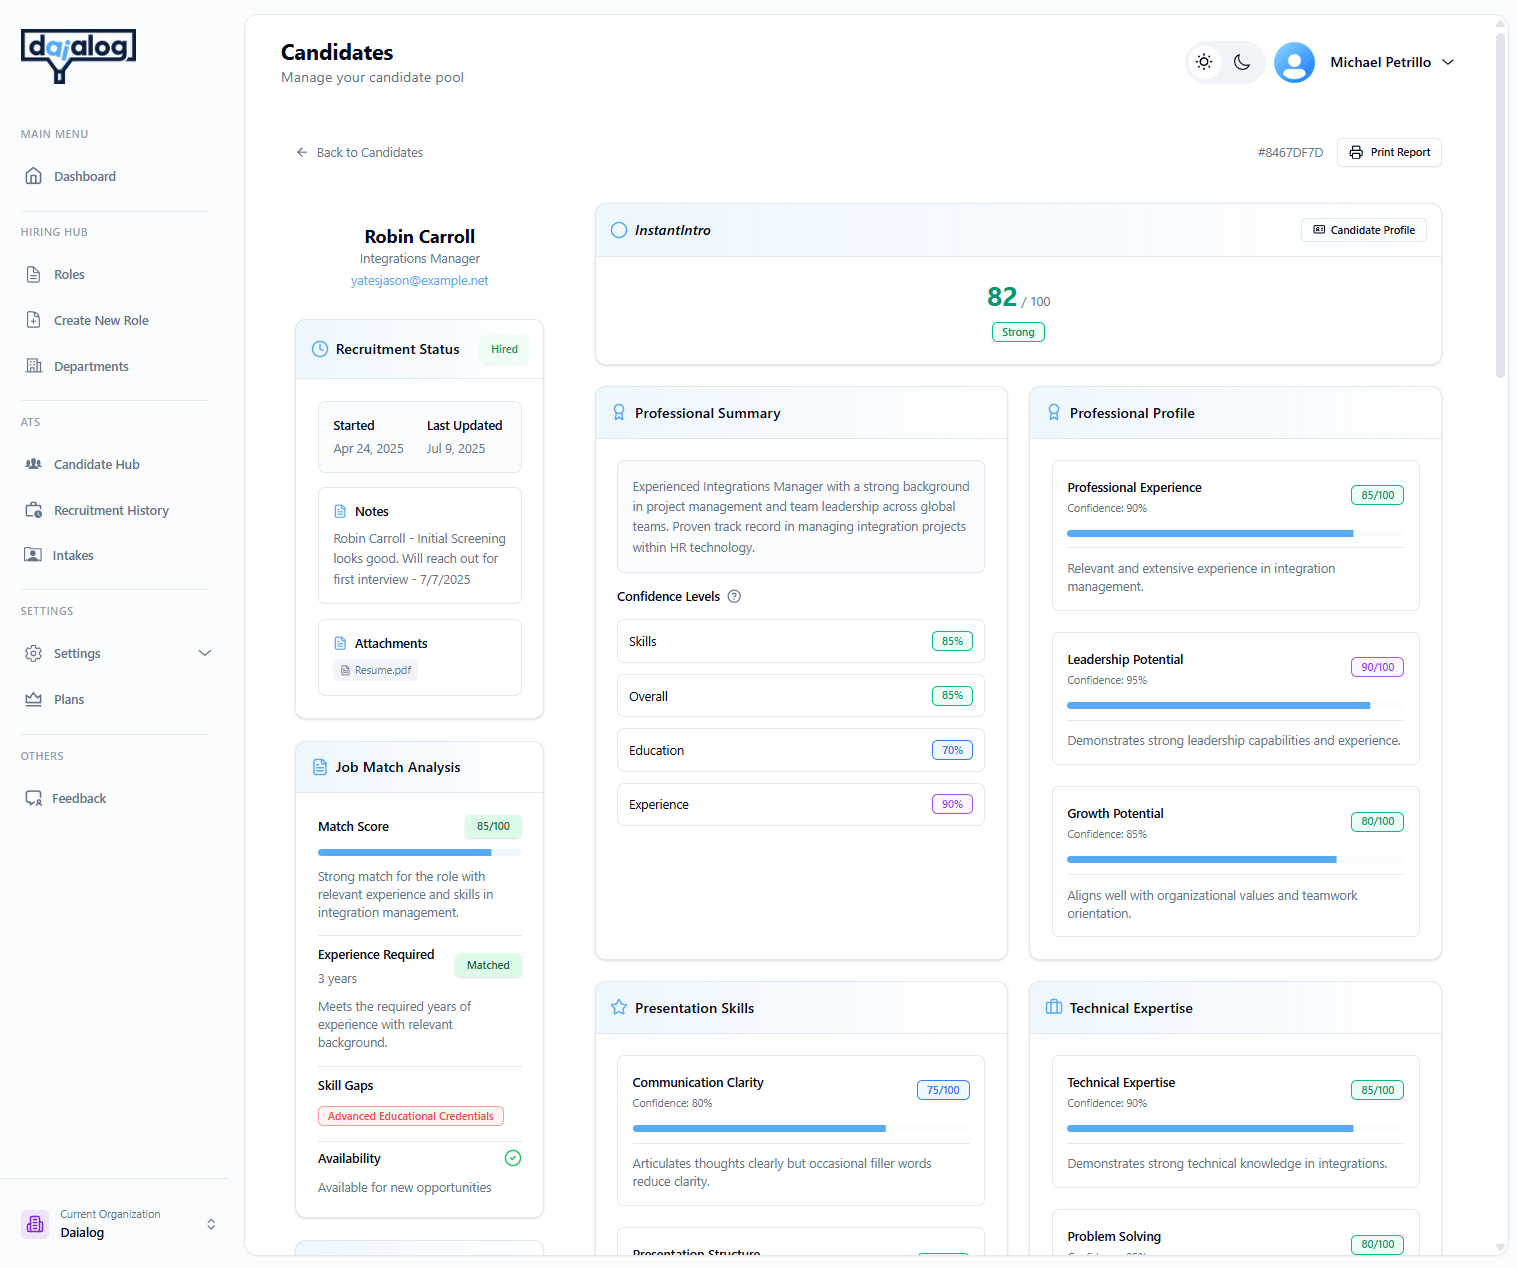Click the Departments building icon

tap(34, 366)
